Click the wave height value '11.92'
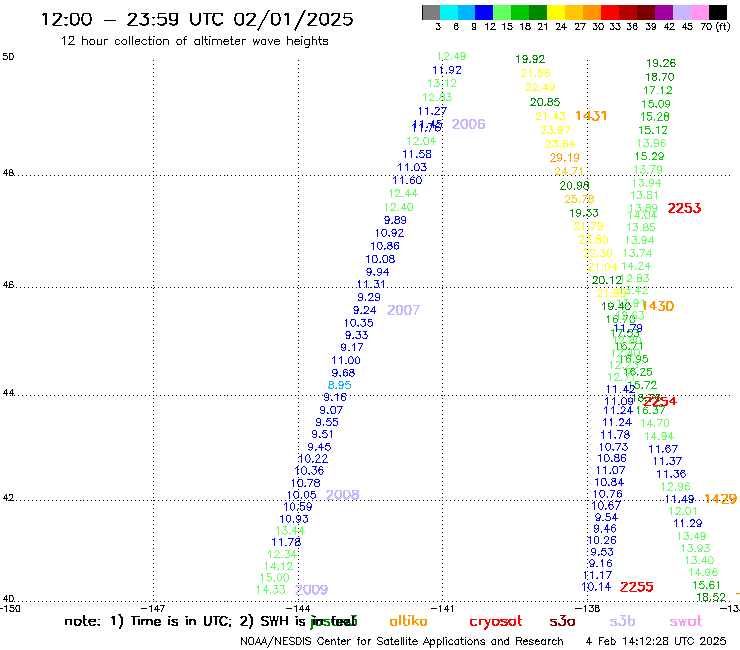 coord(447,70)
